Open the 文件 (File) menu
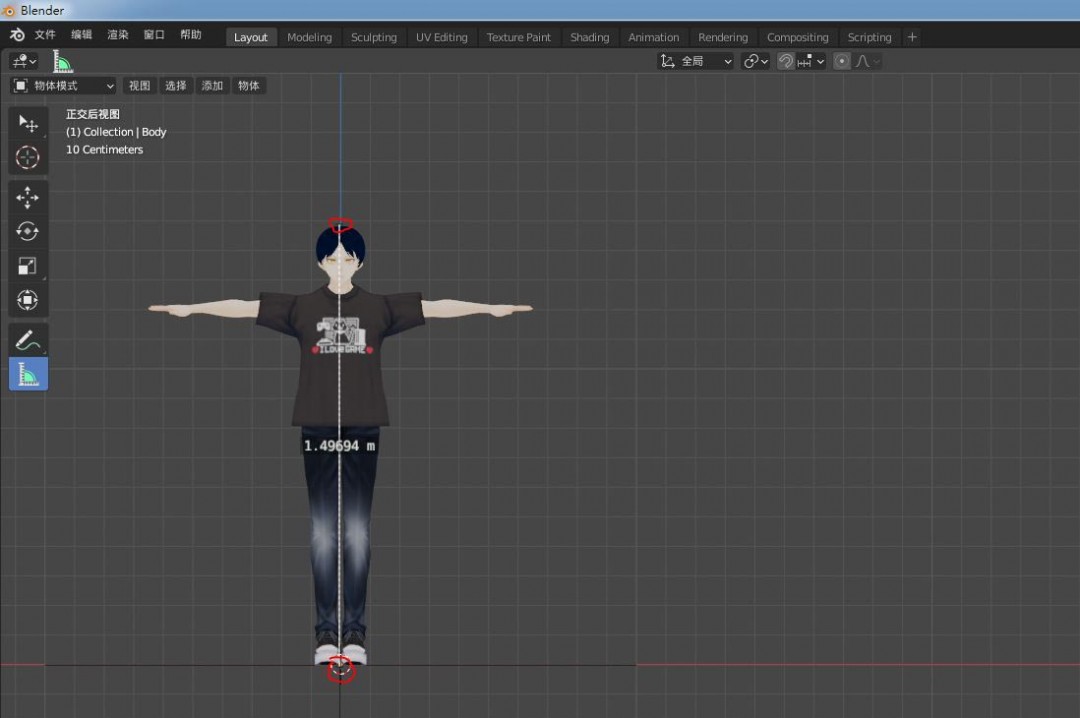 pos(45,35)
